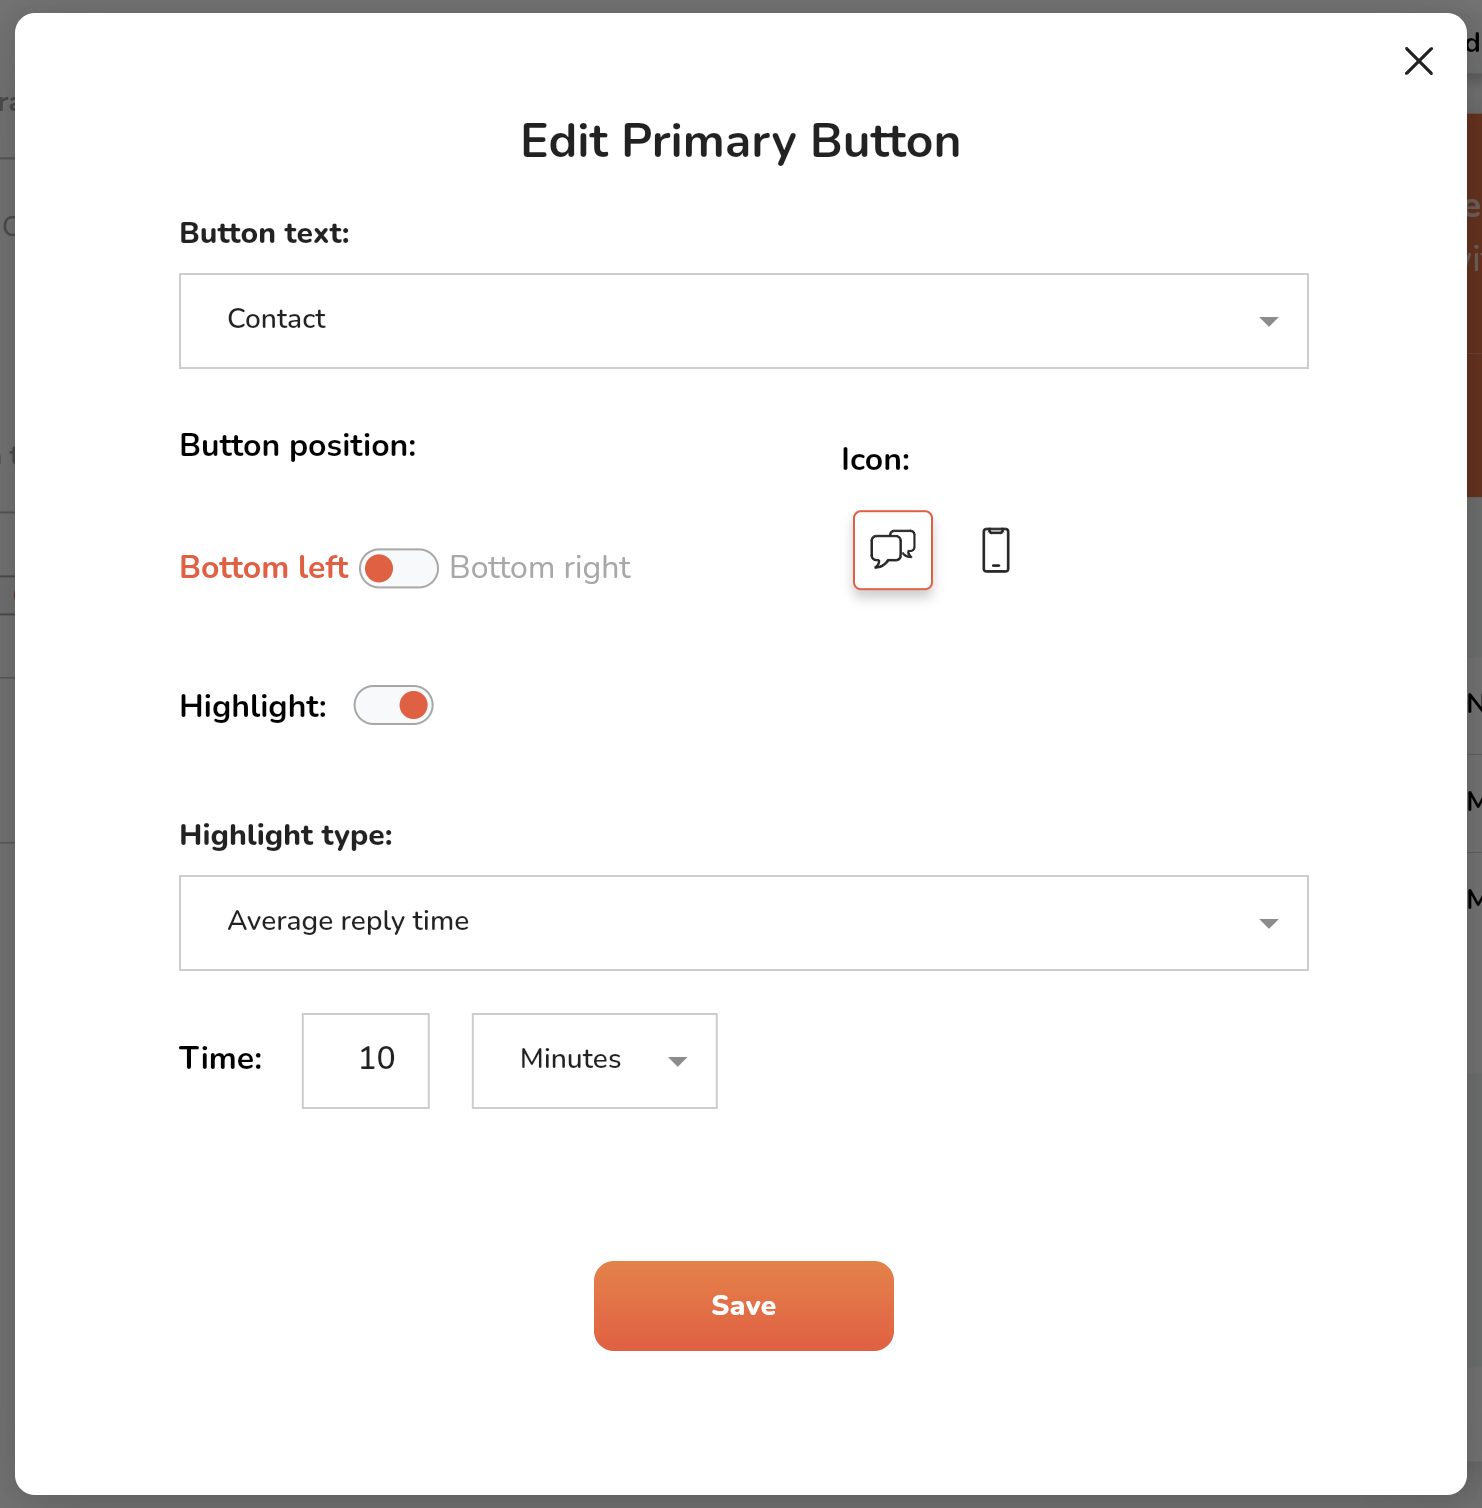Viewport: 1482px width, 1508px height.
Task: Click the caret beside Minutes
Action: click(x=677, y=1061)
